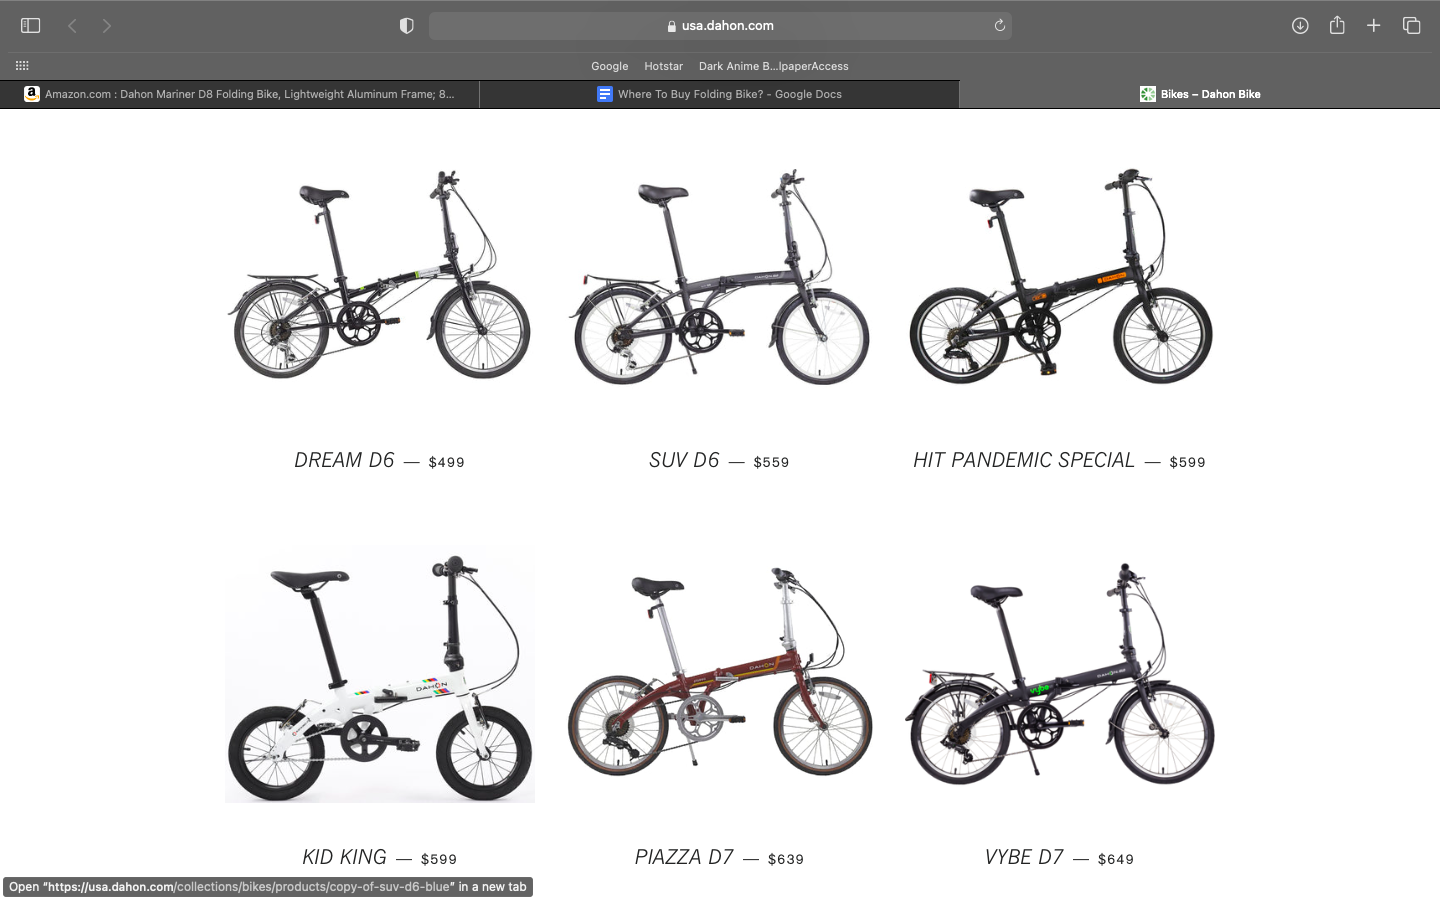Click the forward navigation arrow
Image resolution: width=1440 pixels, height=900 pixels.
[x=106, y=25]
